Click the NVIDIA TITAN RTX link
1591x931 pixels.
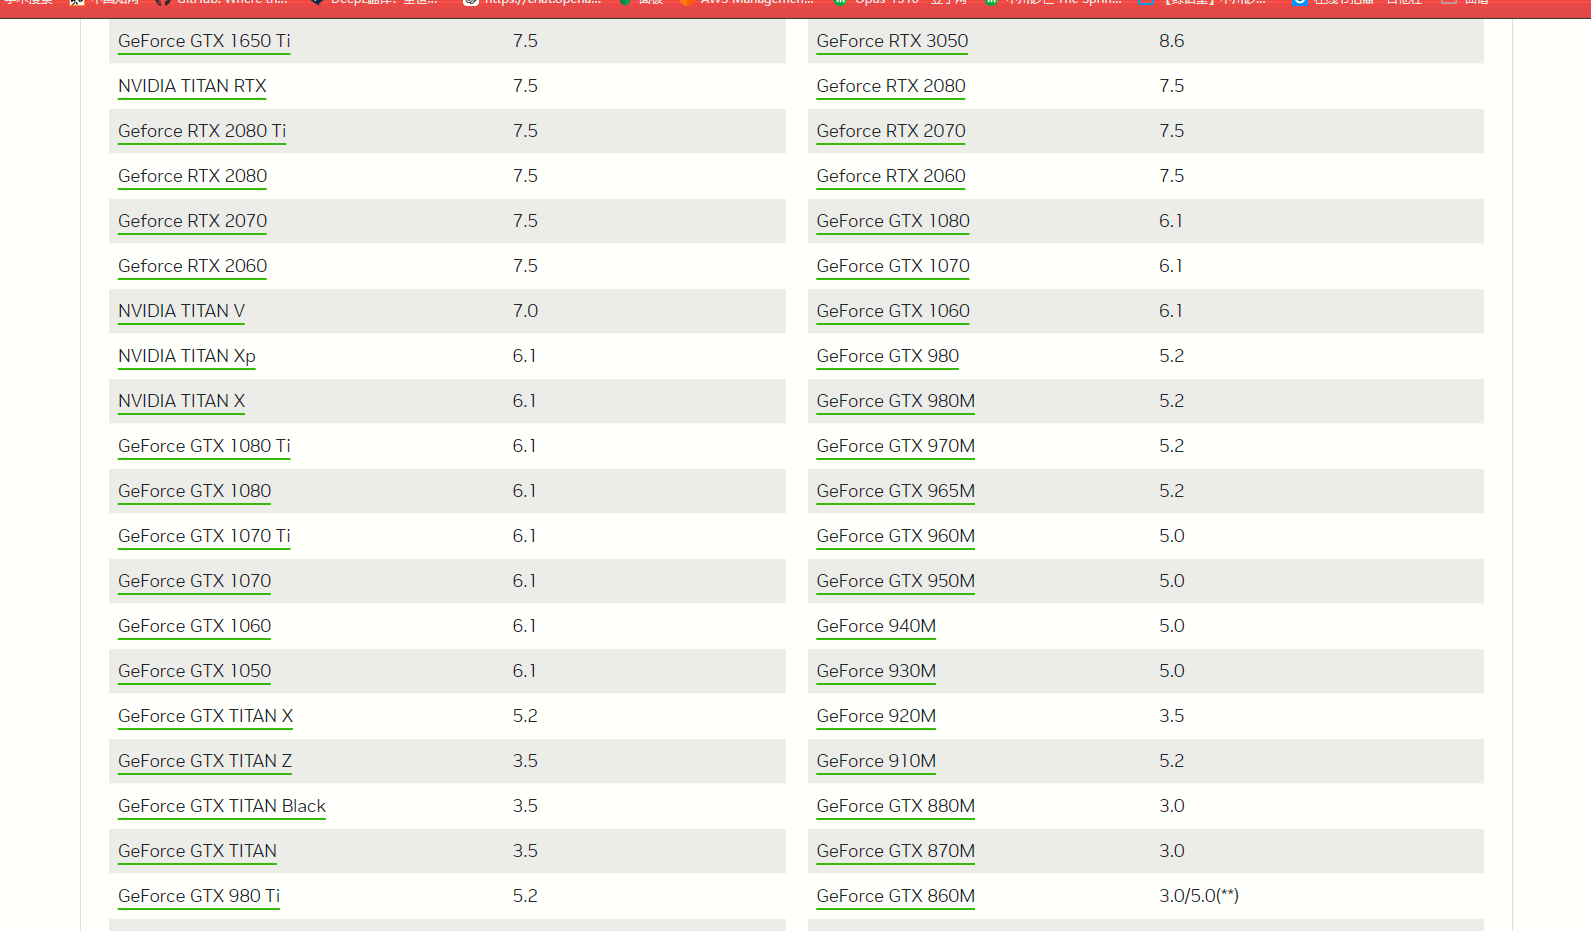click(192, 86)
